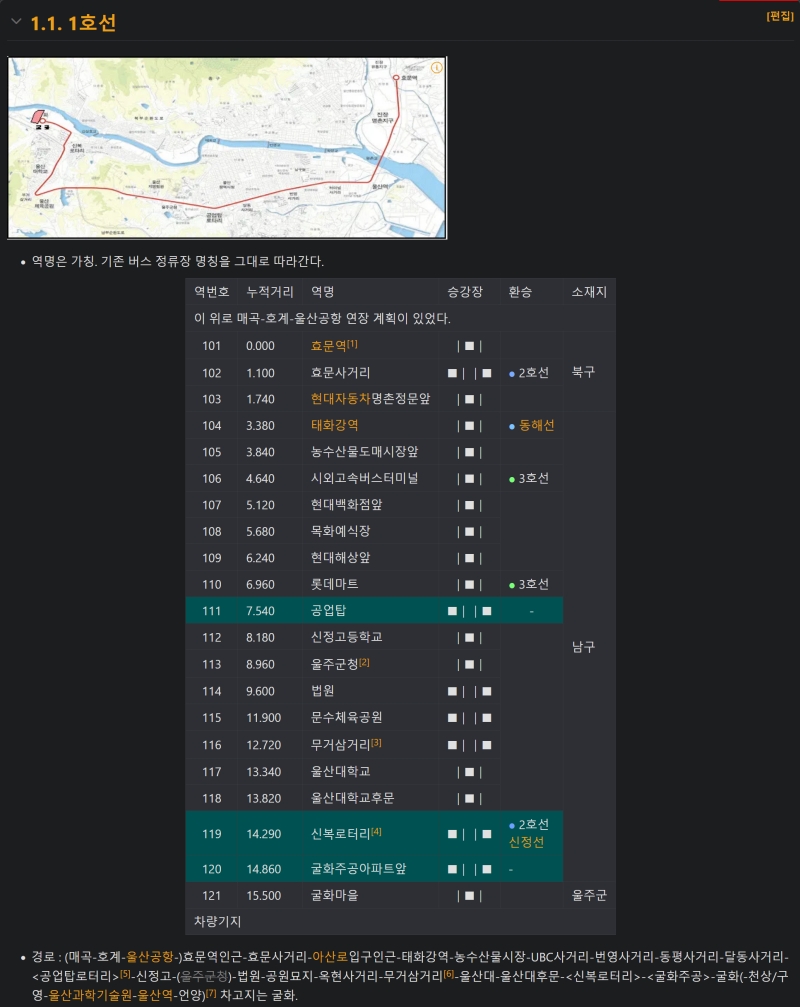Viewport: 800px width, 1007px height.
Task: Select station name 현대백화점앞
Action: pyautogui.click(x=347, y=505)
